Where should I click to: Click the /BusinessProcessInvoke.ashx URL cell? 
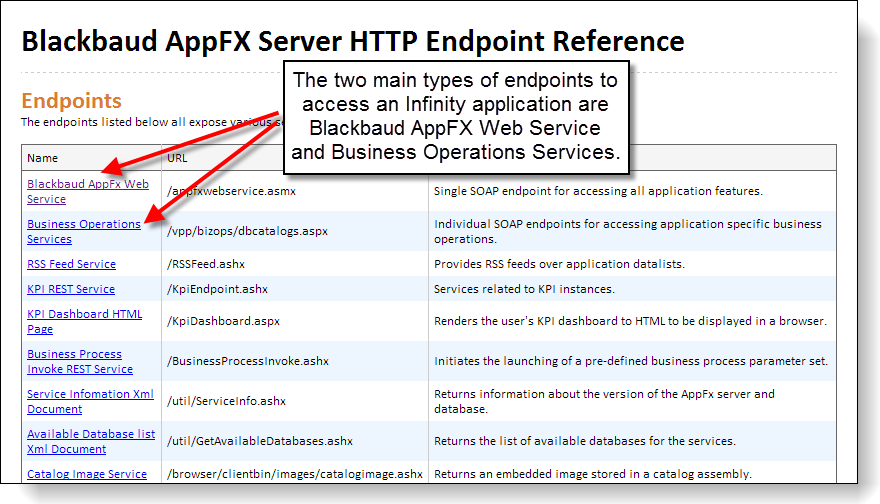click(x=246, y=362)
